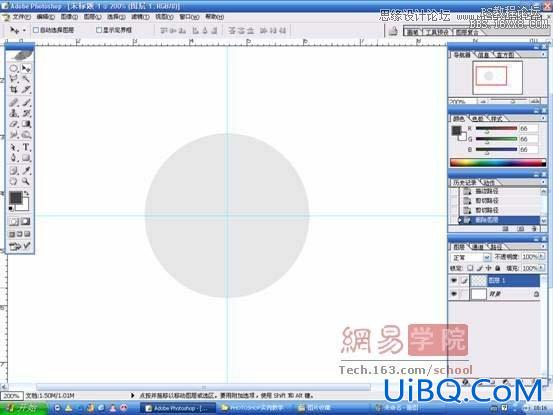The image size is (553, 415).
Task: Switch to the Channels tab
Action: tap(479, 247)
